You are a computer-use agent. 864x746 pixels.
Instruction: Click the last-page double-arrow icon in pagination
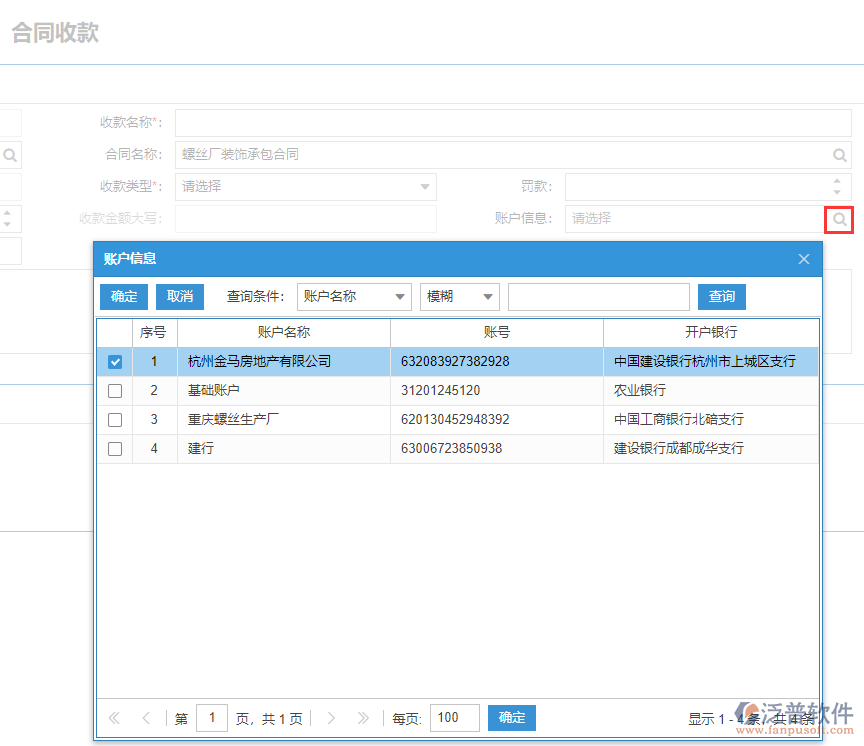click(x=364, y=718)
